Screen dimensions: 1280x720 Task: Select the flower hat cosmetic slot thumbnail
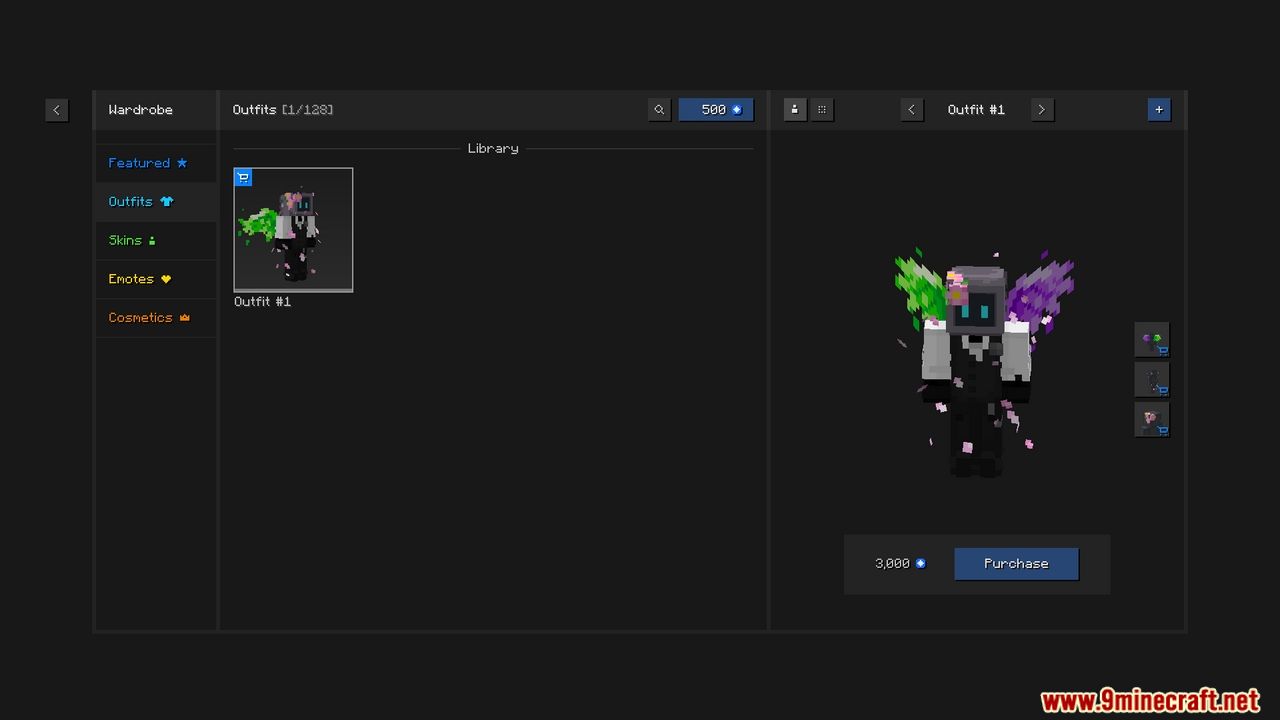coord(1152,420)
